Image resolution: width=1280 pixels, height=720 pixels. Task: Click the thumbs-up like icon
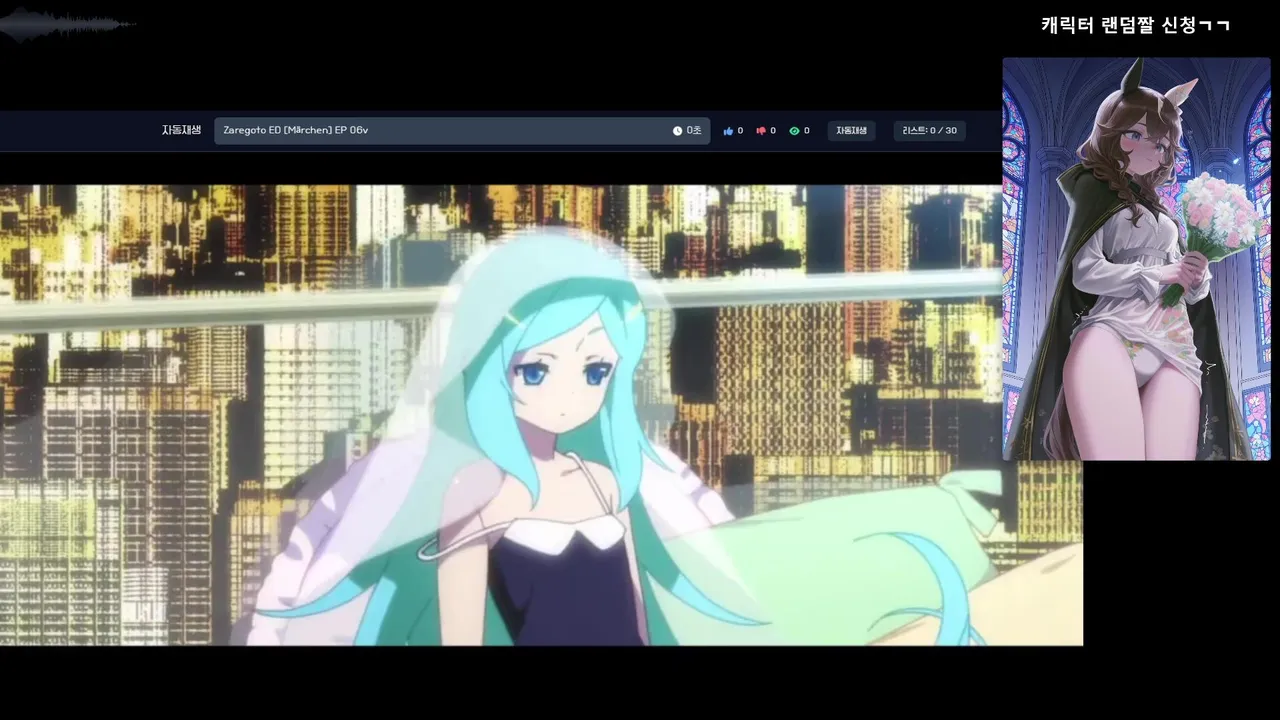pos(728,131)
